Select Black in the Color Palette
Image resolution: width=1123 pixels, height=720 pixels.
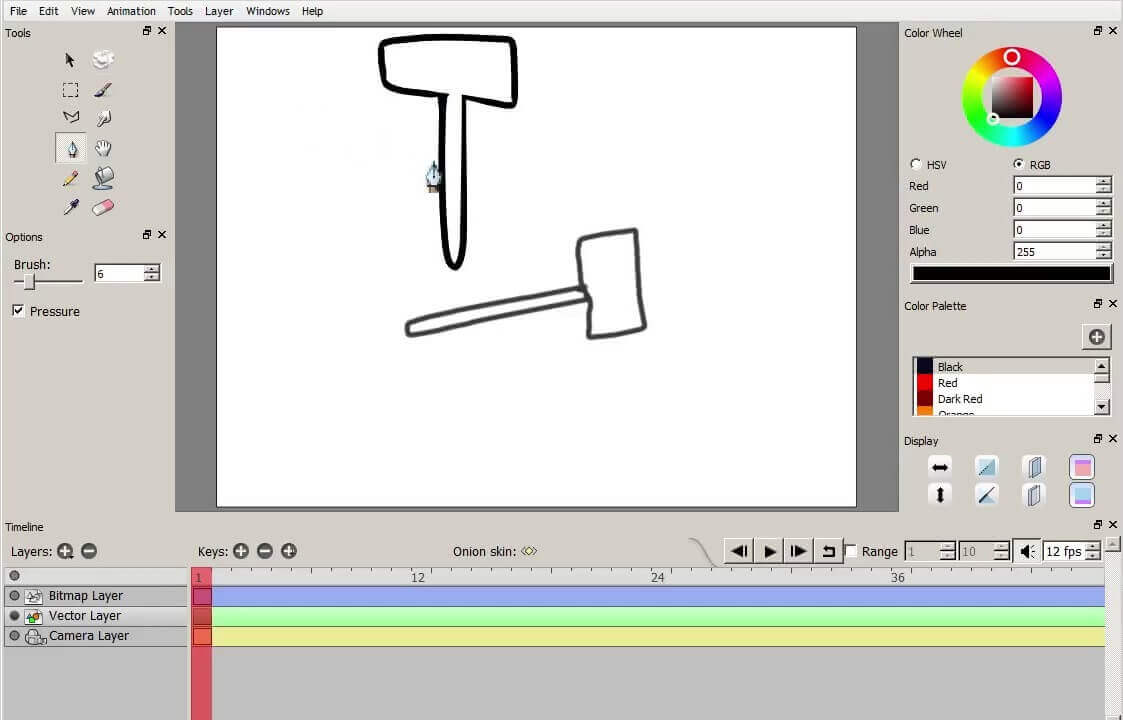coord(1004,367)
